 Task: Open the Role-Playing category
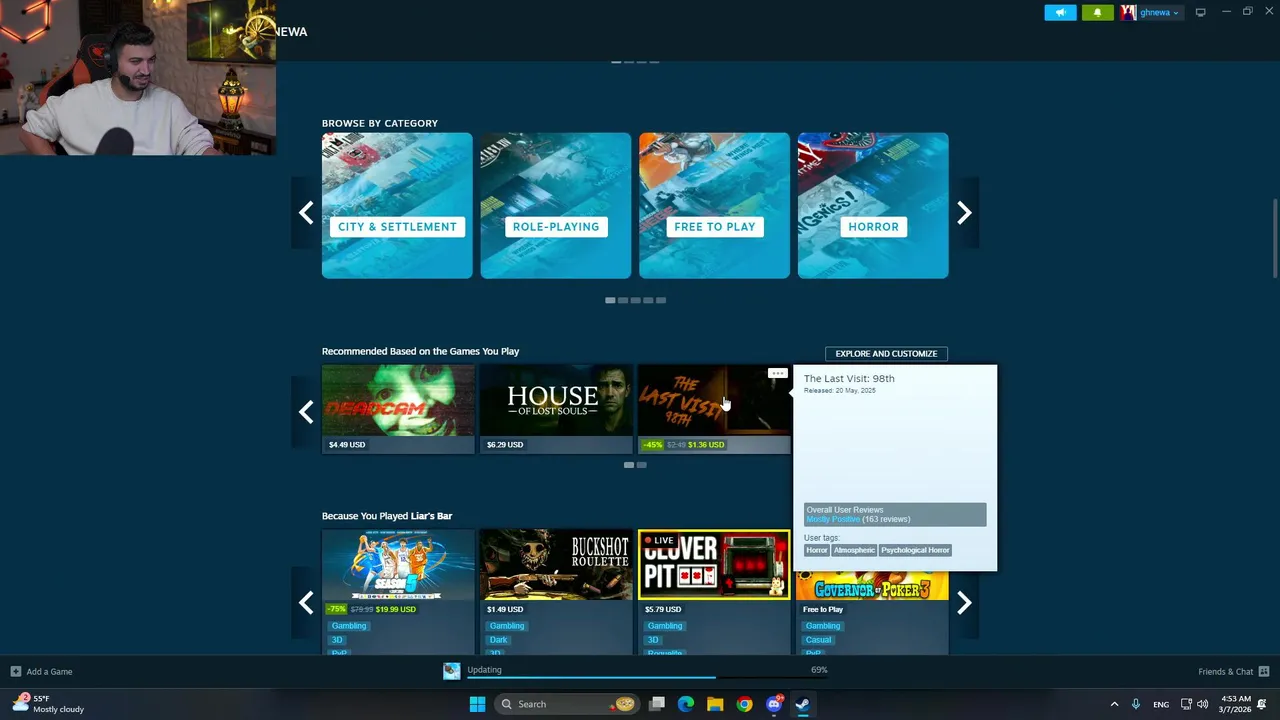tap(556, 205)
